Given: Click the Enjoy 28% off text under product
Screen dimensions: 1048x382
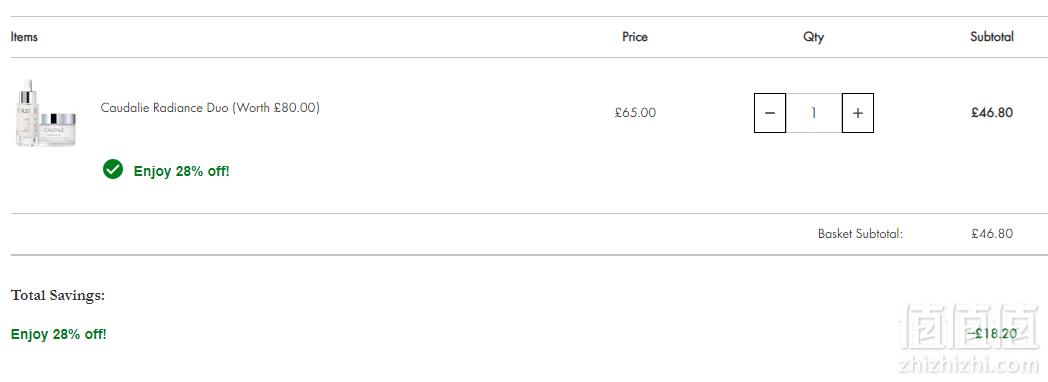Looking at the screenshot, I should [181, 171].
